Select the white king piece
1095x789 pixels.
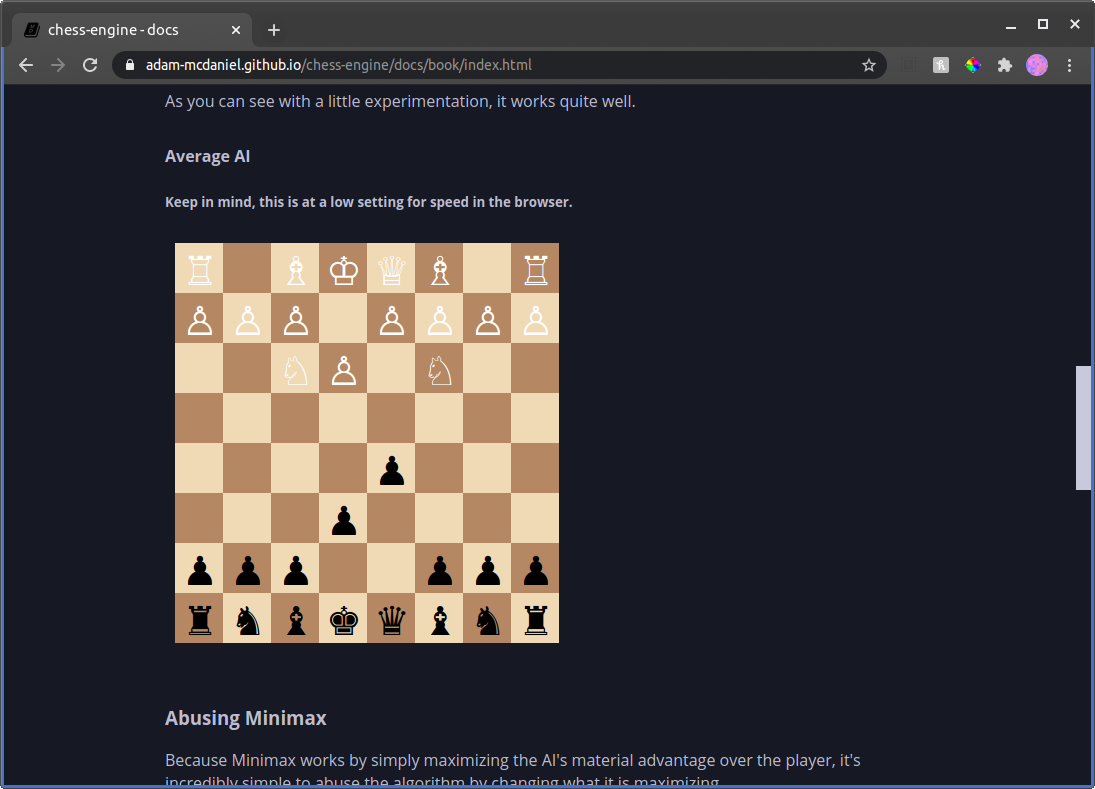click(x=344, y=269)
